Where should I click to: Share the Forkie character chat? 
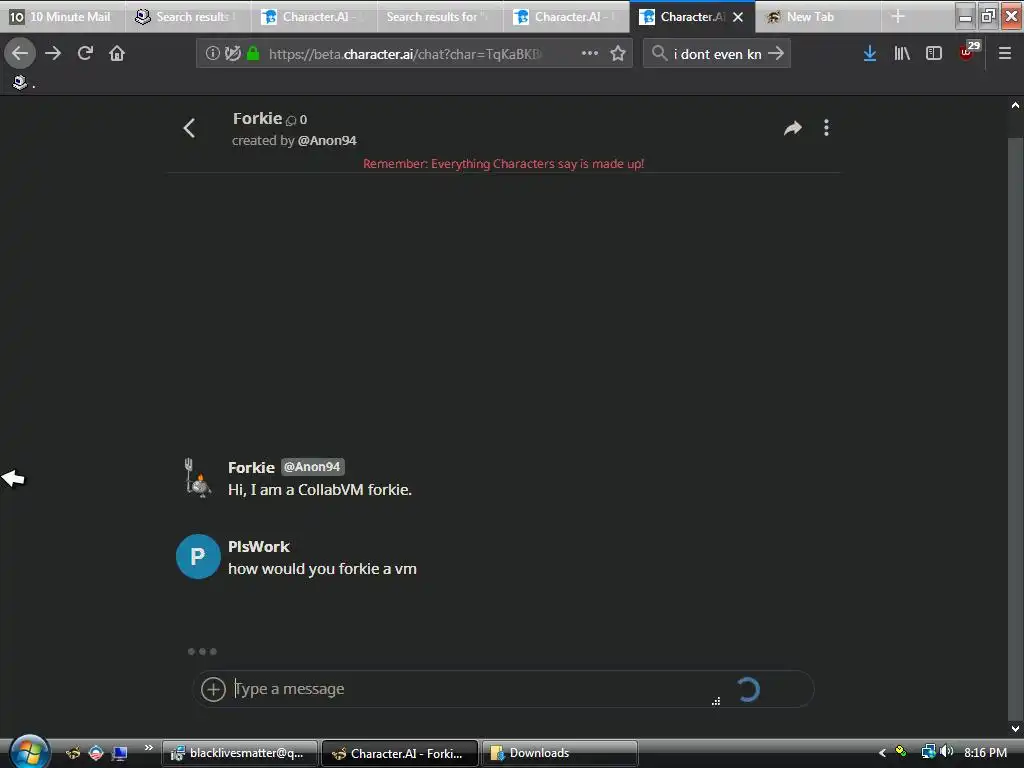793,128
